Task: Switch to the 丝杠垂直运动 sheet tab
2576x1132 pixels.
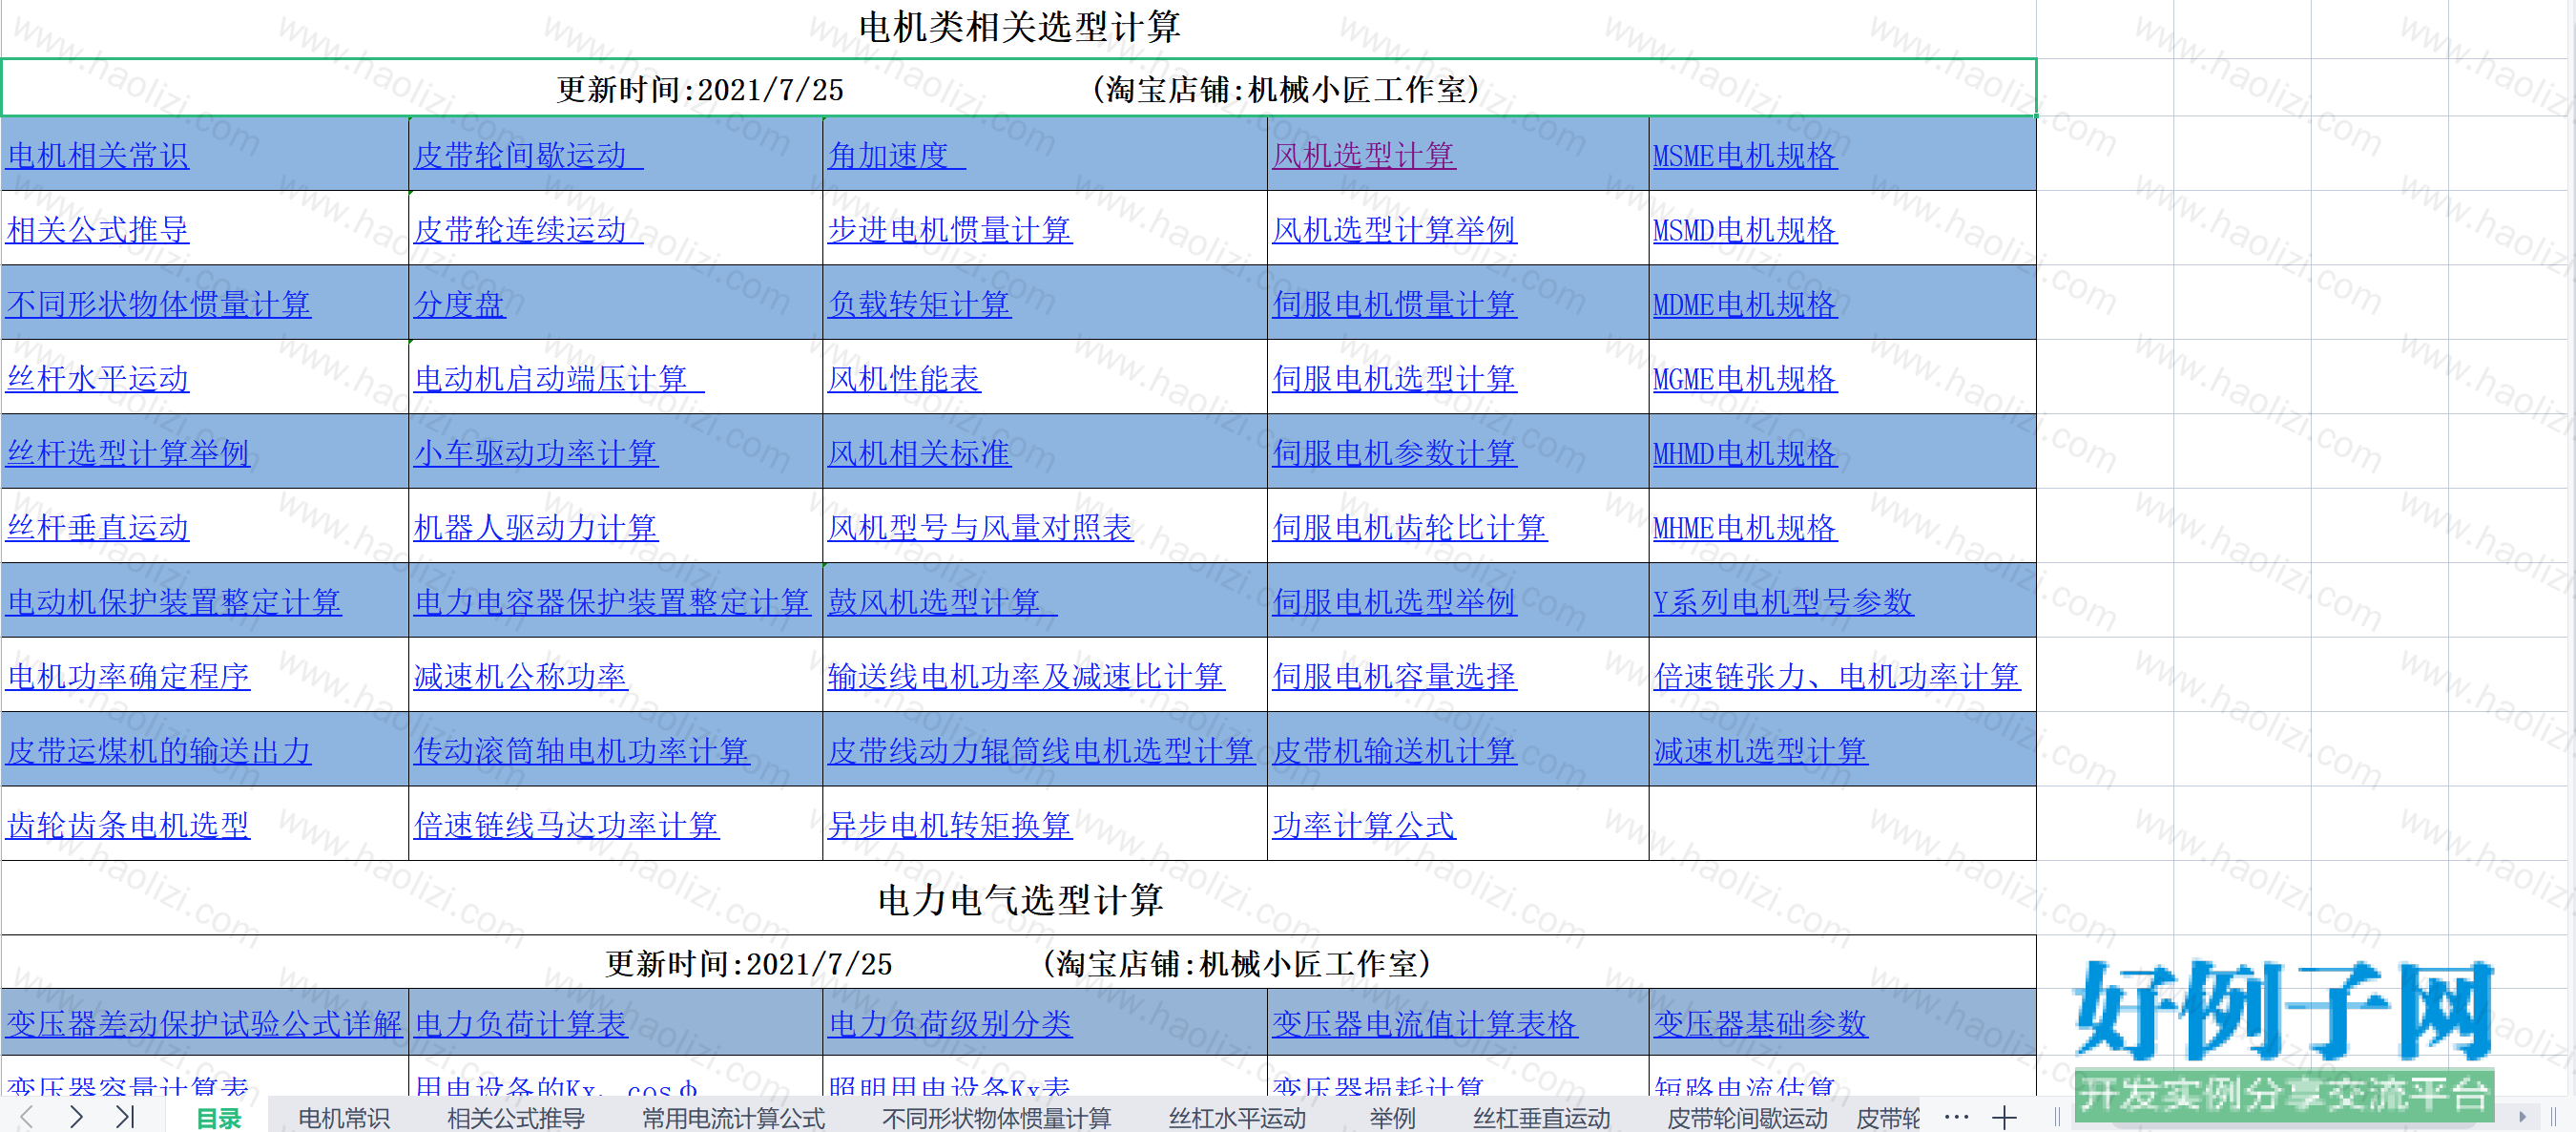Action: coord(1542,1117)
